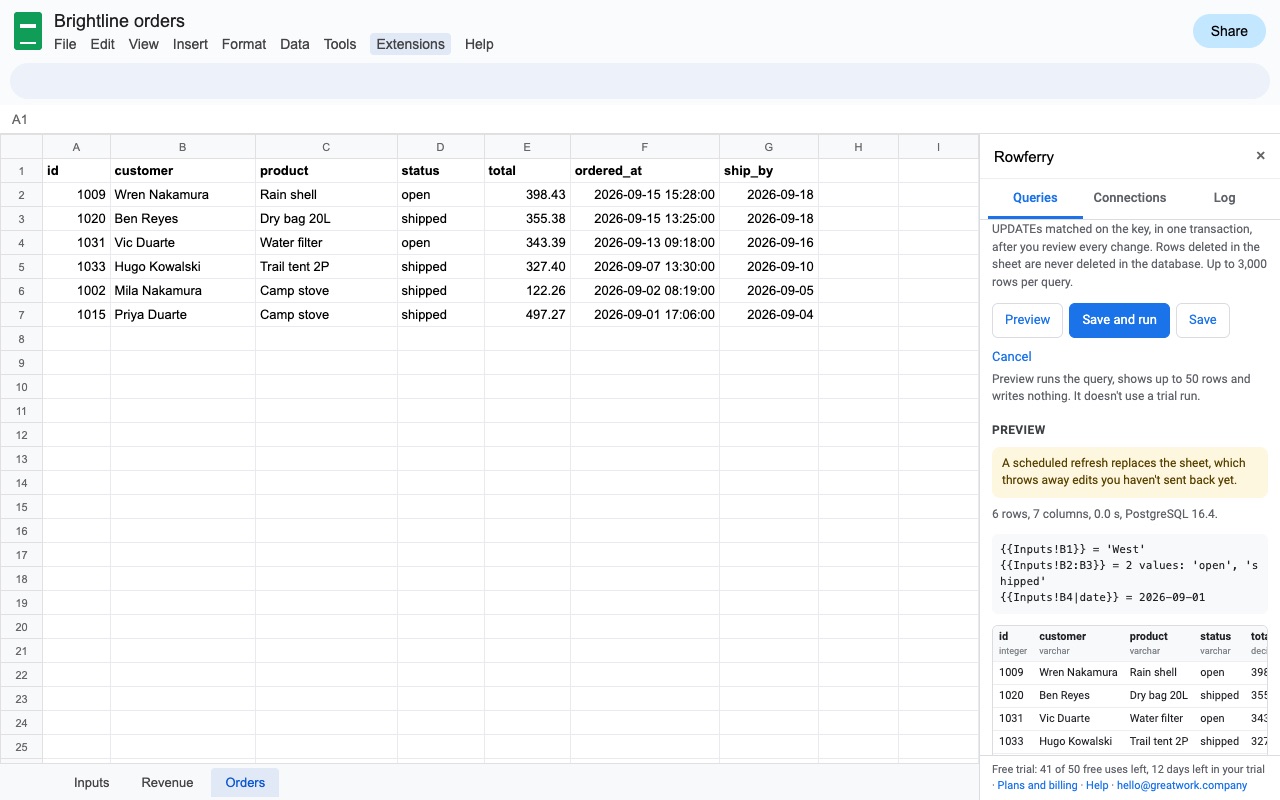
Task: Open the View menu
Action: point(144,44)
